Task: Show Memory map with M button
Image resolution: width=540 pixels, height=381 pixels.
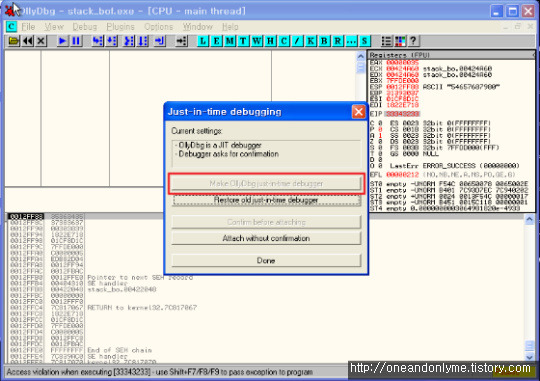Action: tap(230, 41)
